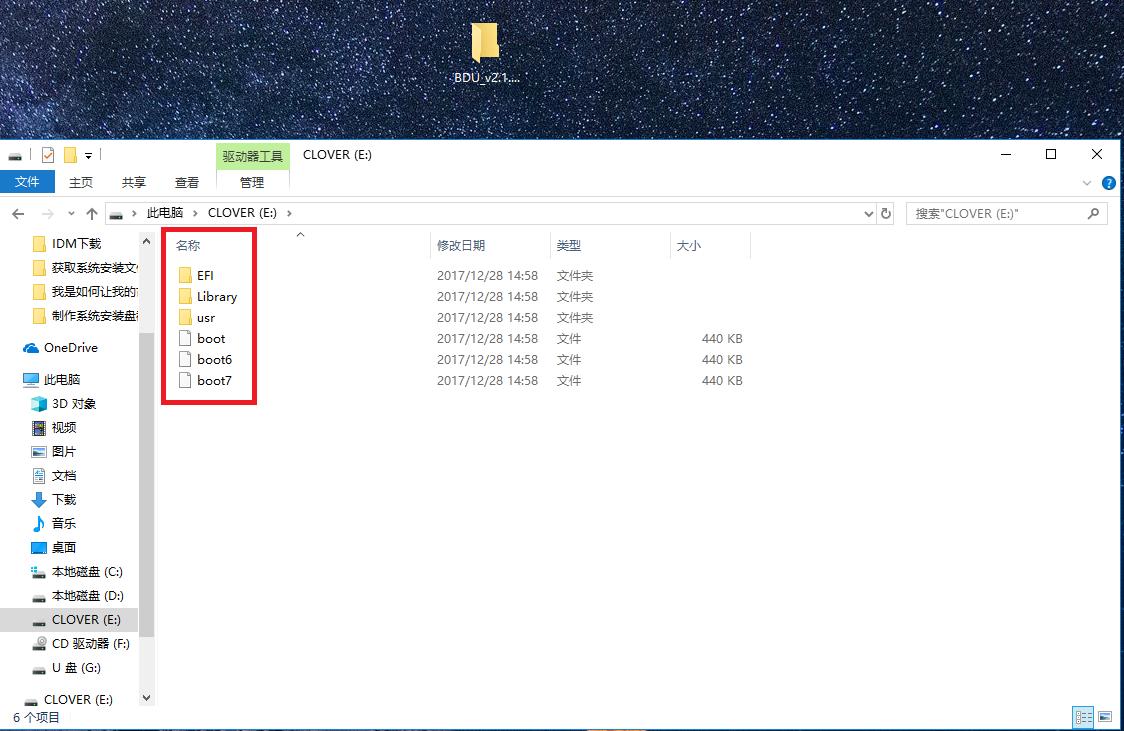Open the address bar history dropdown

point(868,213)
